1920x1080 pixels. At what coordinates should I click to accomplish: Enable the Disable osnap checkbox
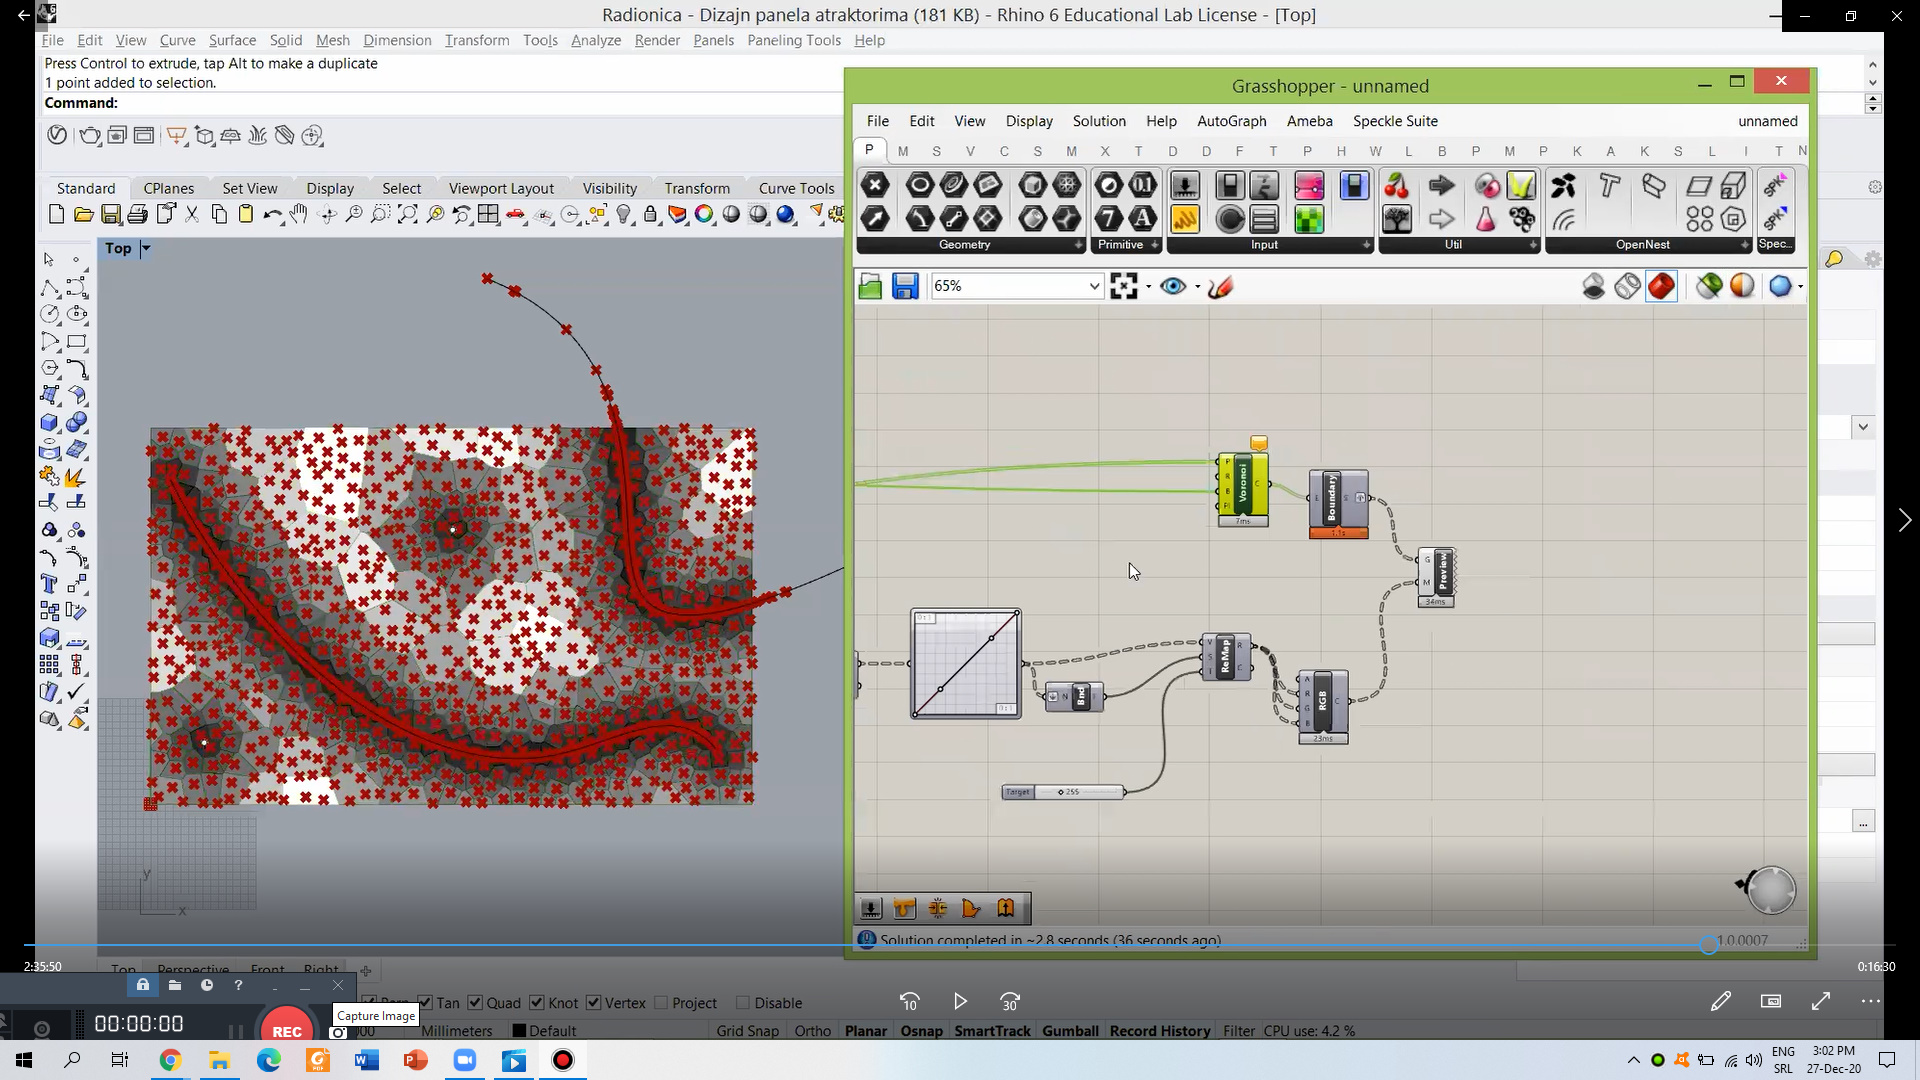coord(743,1003)
